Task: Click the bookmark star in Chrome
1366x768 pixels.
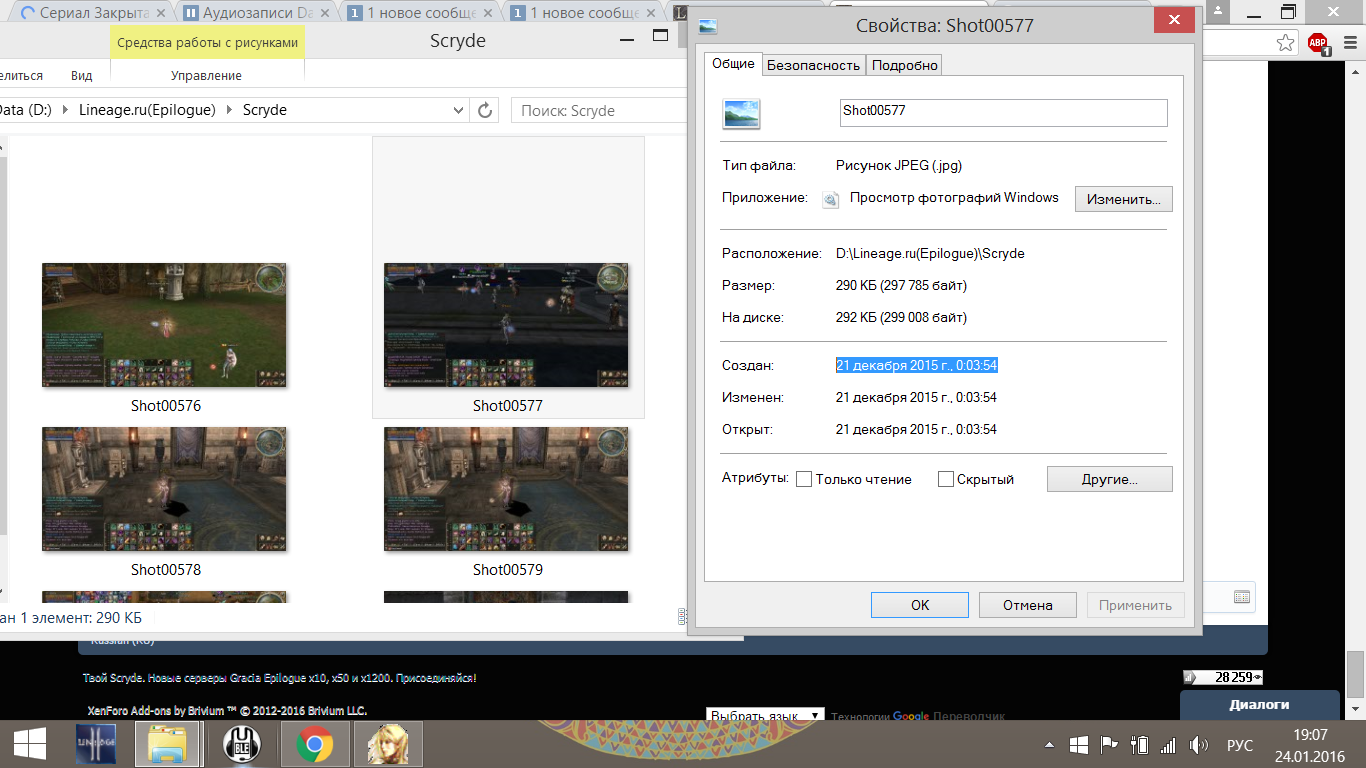Action: 1285,42
